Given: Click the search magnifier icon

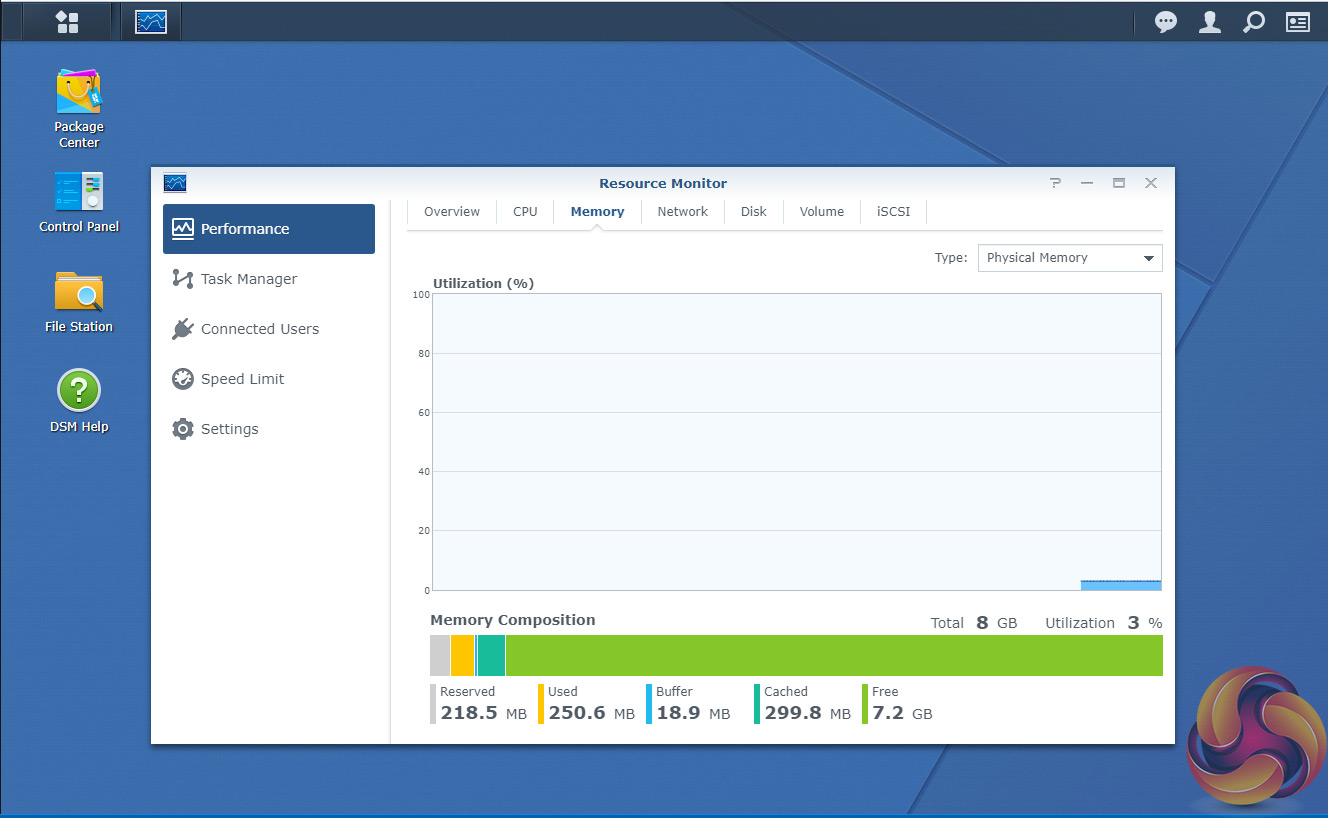Looking at the screenshot, I should 1253,21.
